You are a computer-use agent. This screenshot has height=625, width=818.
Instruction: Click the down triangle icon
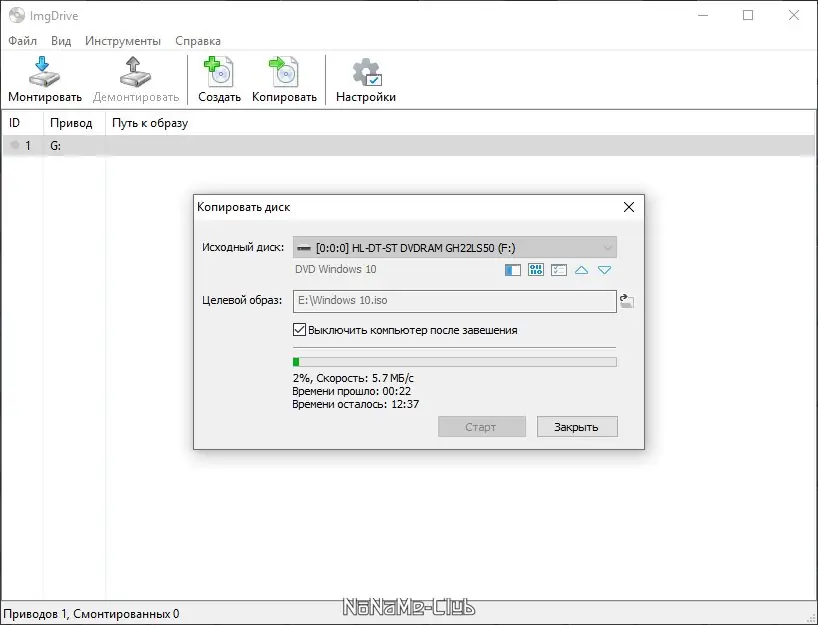click(x=604, y=270)
